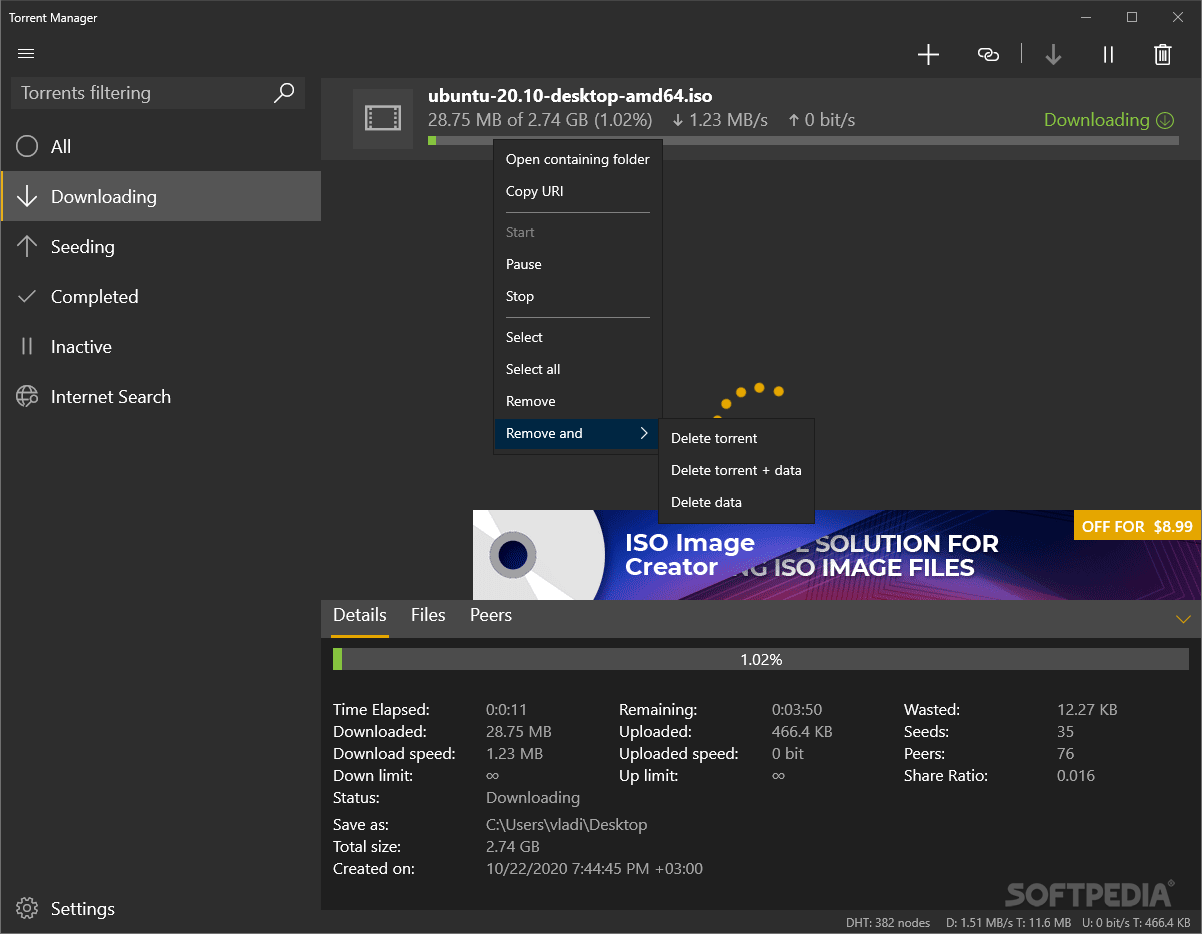The image size is (1202, 934).
Task: Click the torrent row's thin progress bar
Action: pos(803,141)
